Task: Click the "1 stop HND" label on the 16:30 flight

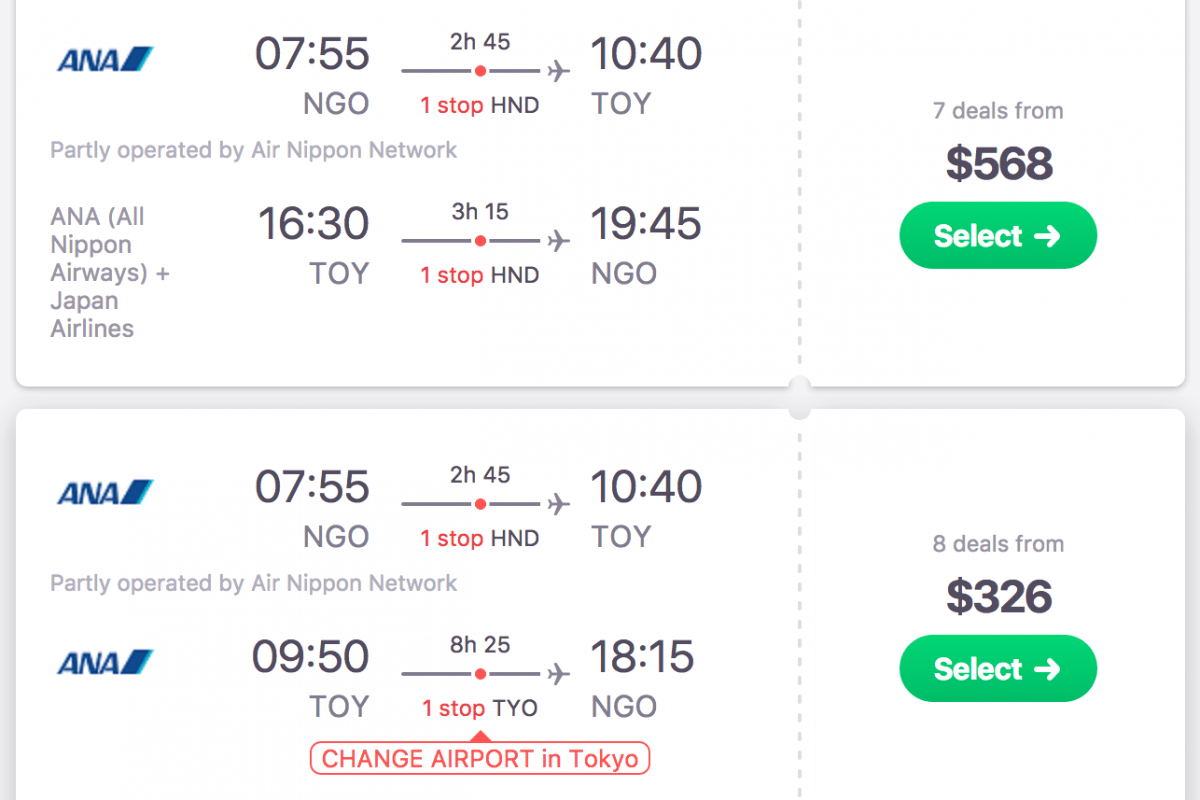Action: 480,275
